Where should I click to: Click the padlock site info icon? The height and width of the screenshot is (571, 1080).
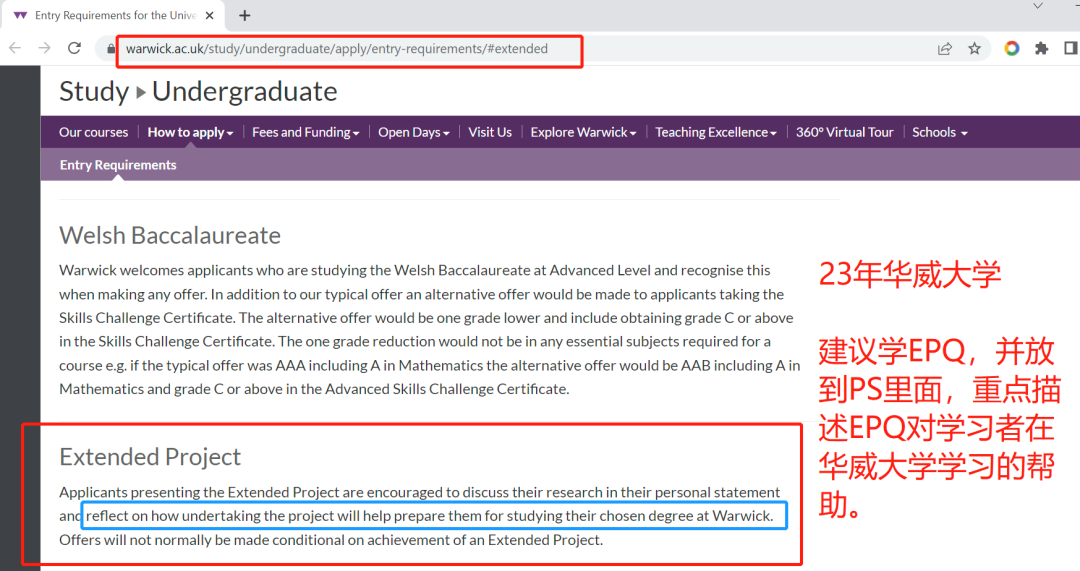tap(110, 49)
